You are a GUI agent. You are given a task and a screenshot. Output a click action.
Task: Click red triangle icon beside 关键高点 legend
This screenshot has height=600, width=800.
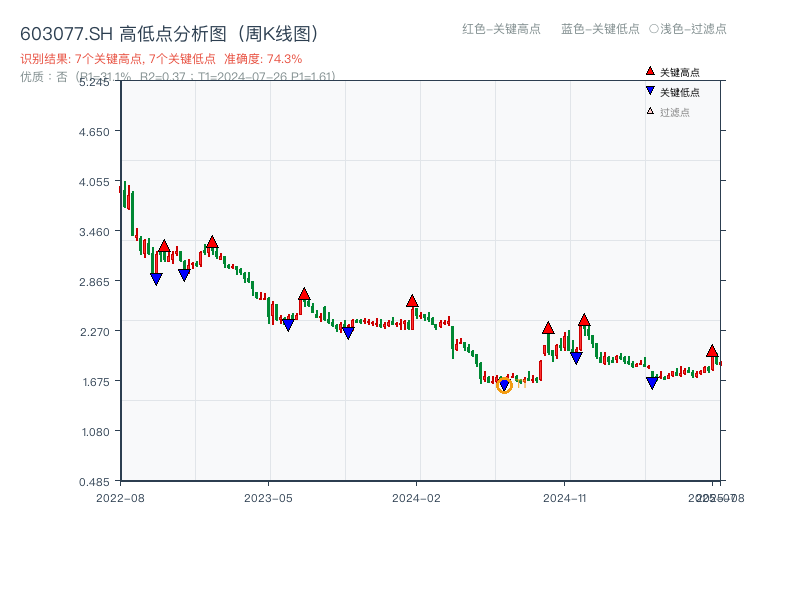click(650, 71)
